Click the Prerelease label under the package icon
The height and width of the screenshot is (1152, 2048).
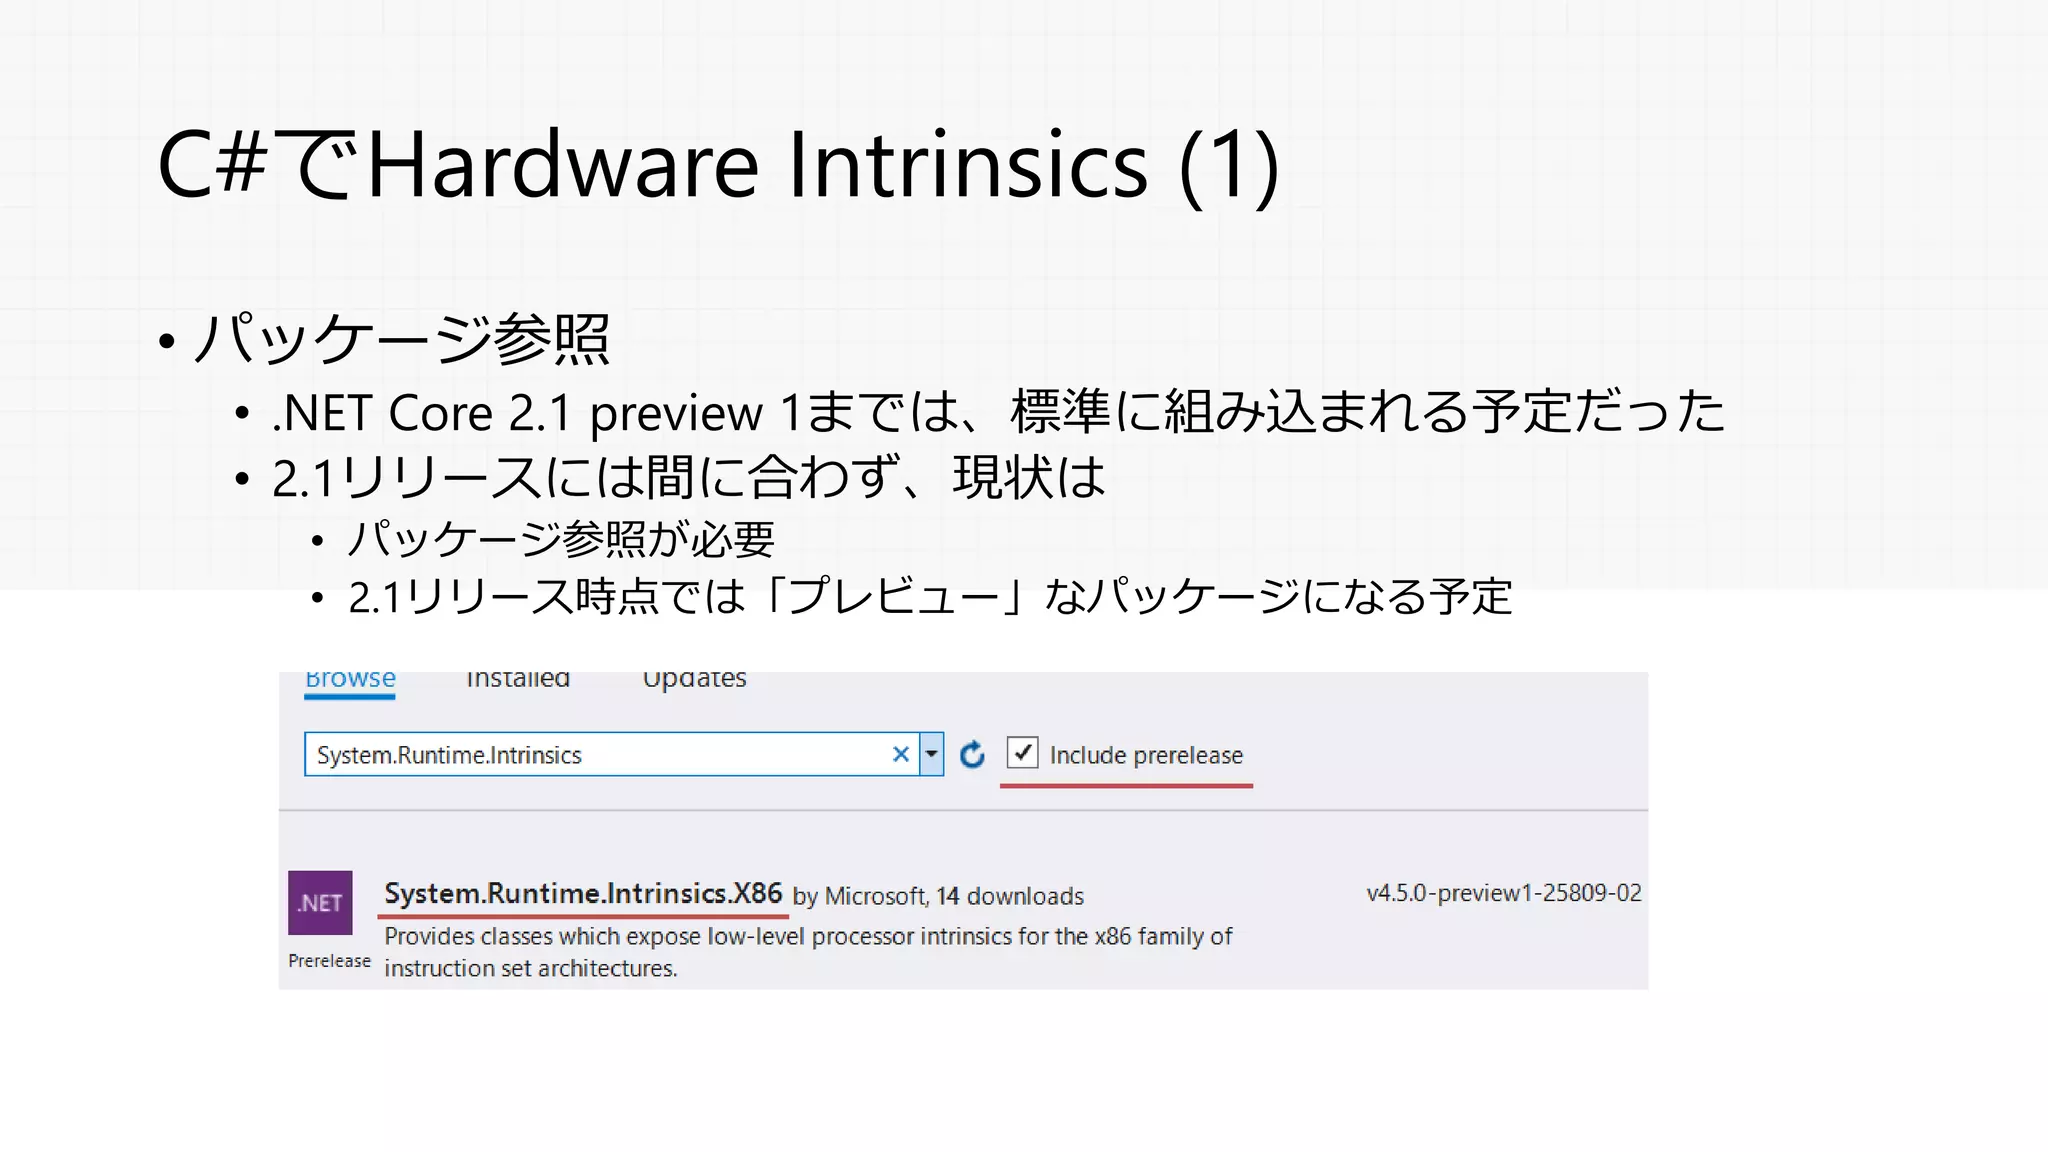[x=329, y=961]
